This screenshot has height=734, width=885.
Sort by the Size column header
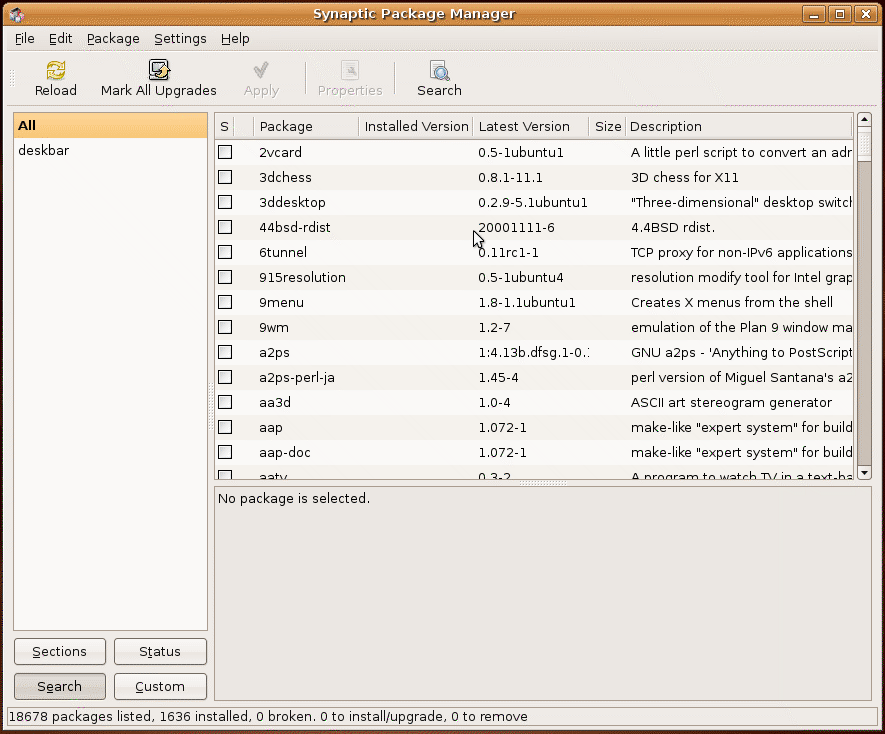(x=607, y=126)
